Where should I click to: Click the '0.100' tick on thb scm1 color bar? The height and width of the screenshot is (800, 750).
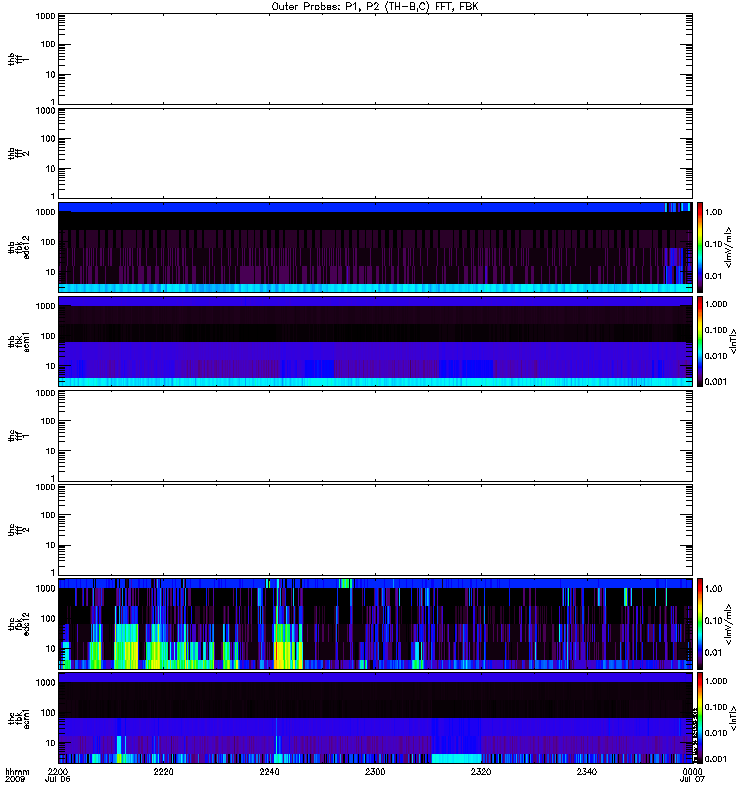point(716,330)
